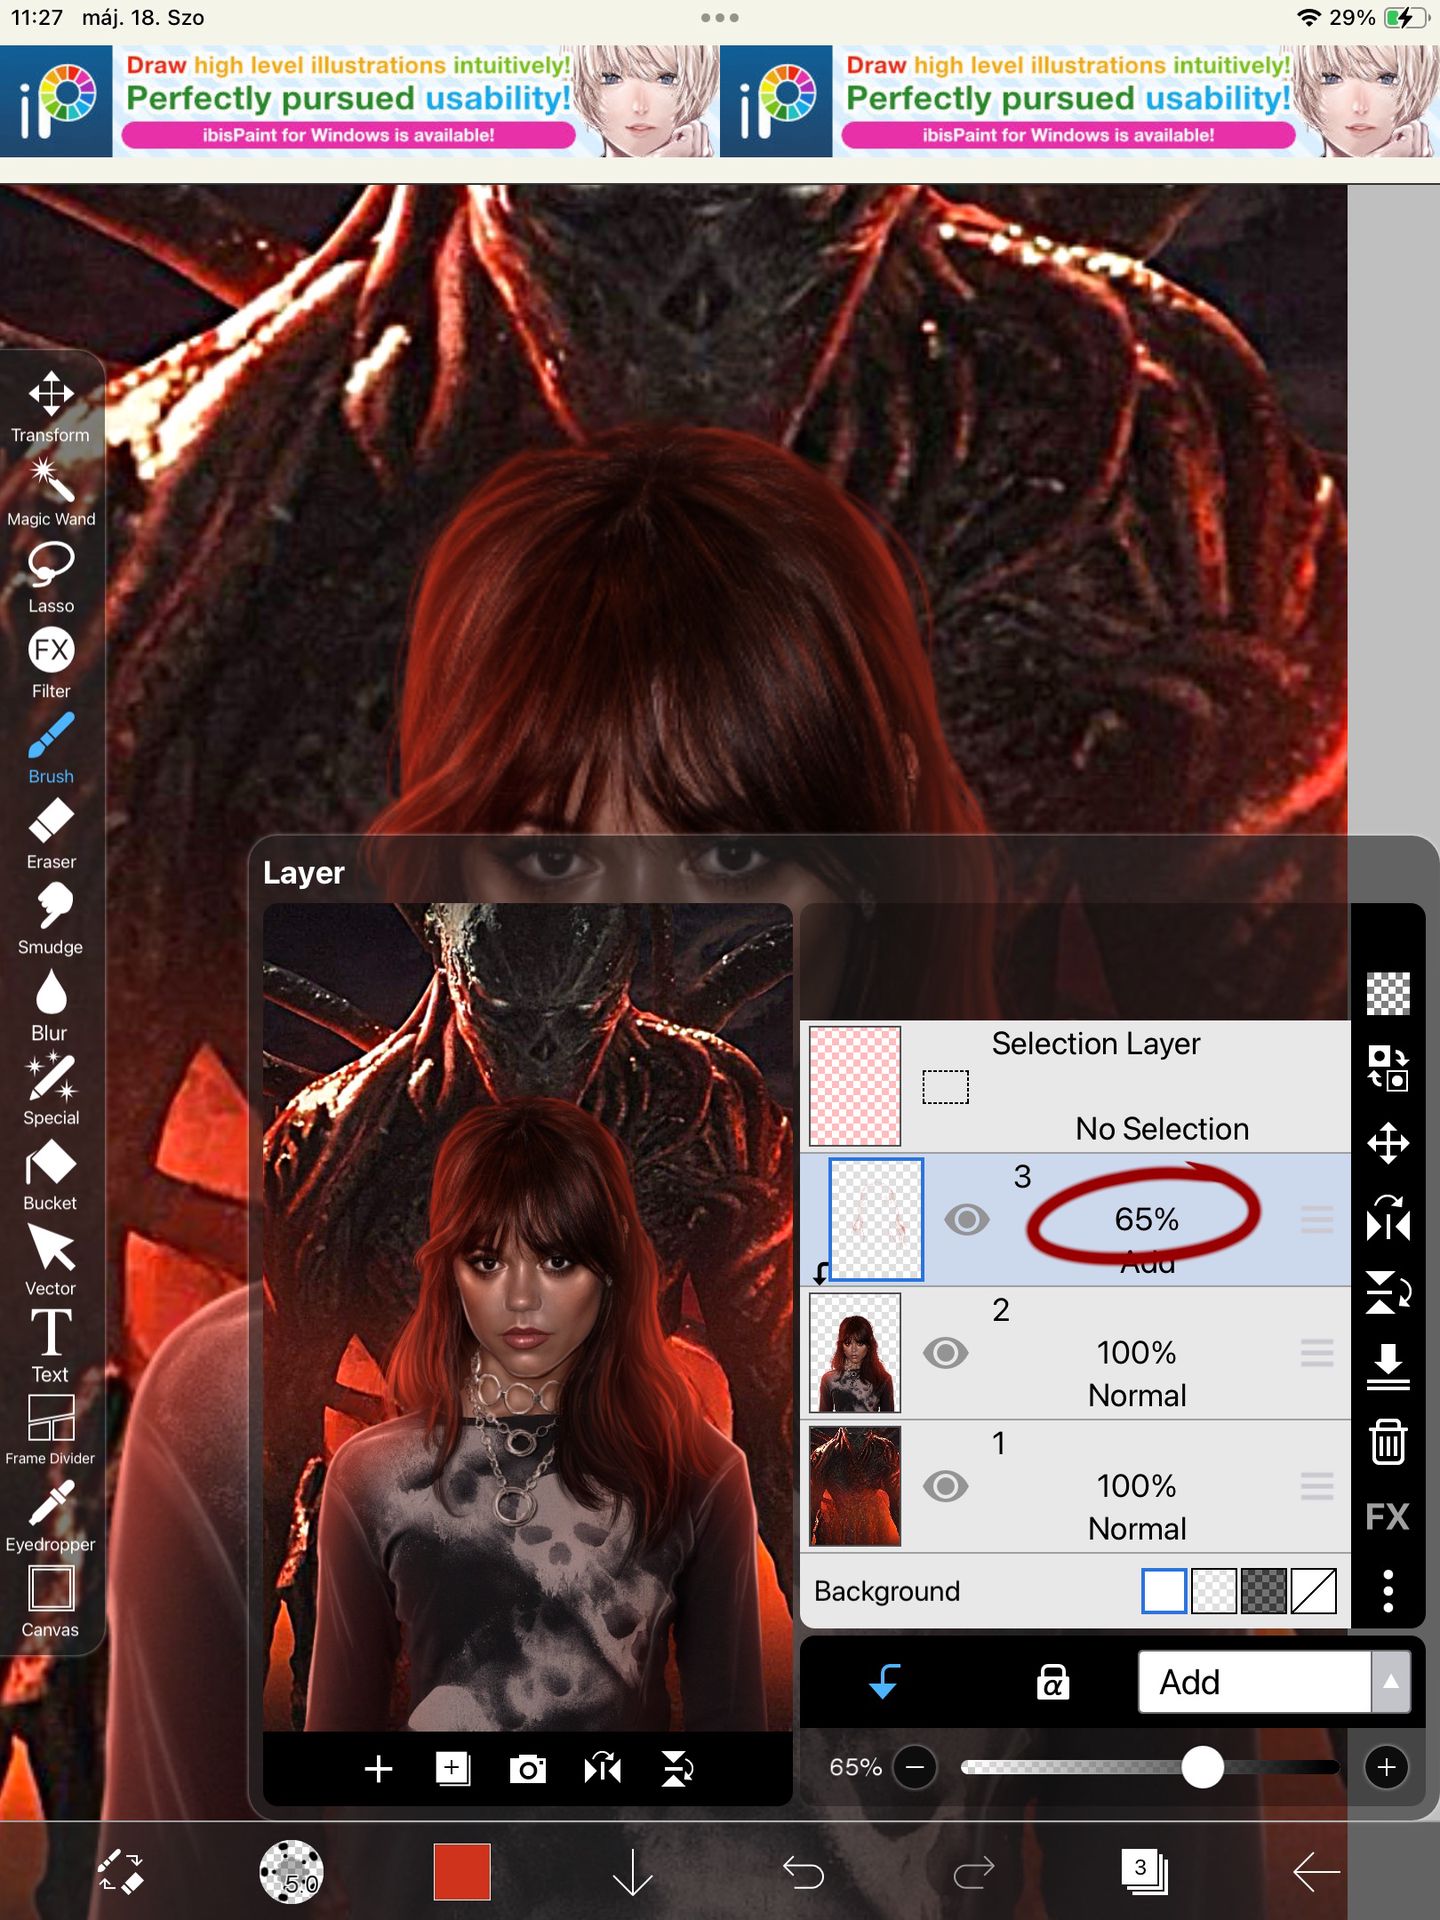Select the Brush tool
This screenshot has height=1920, width=1440.
coord(51,747)
